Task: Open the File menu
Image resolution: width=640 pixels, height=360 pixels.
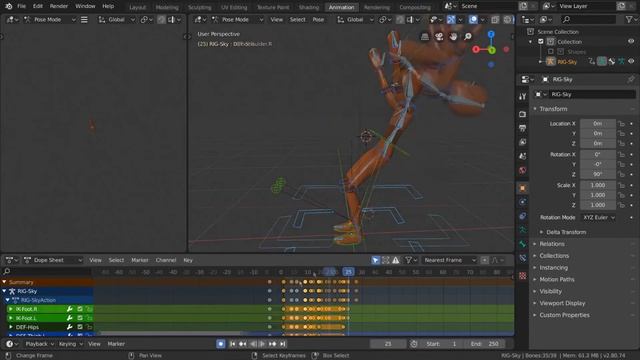Action: tap(21, 6)
